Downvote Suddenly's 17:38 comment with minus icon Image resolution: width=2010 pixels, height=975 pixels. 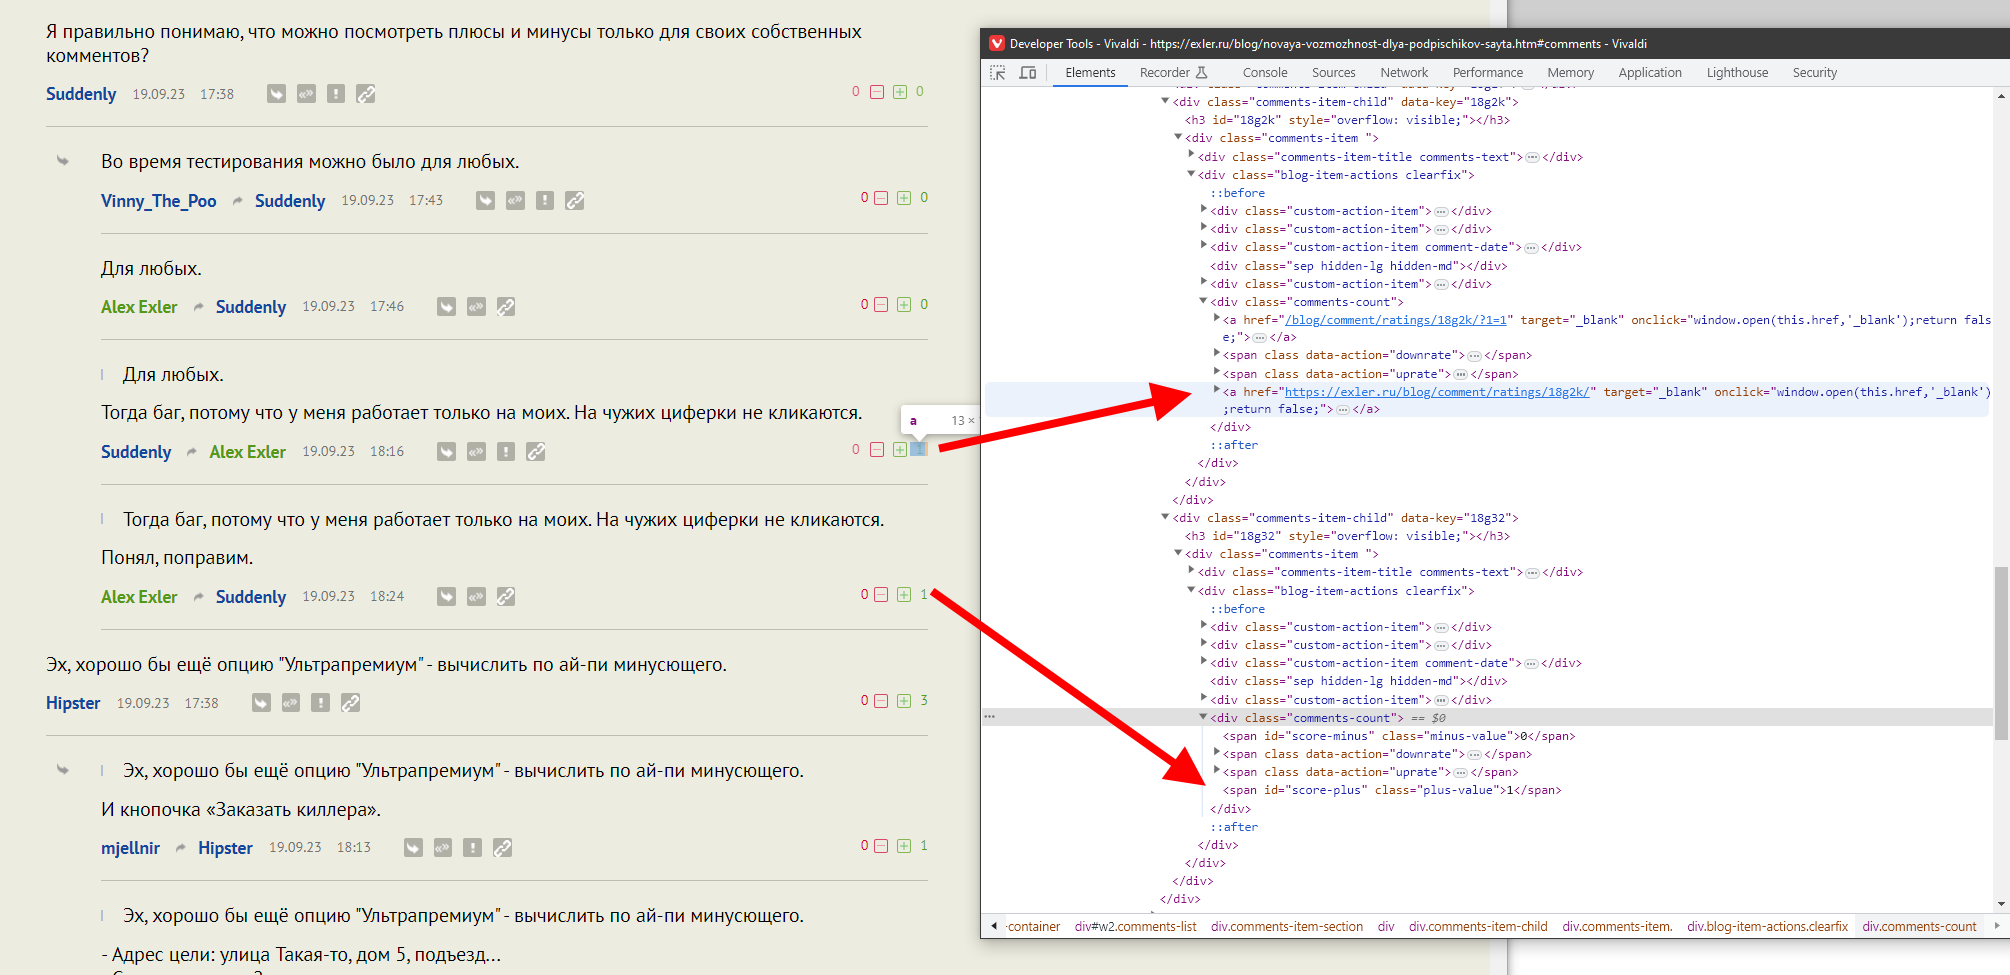click(877, 92)
